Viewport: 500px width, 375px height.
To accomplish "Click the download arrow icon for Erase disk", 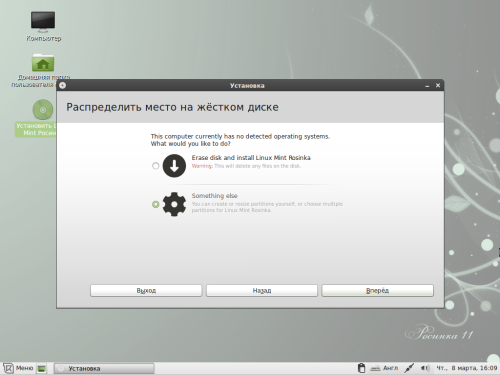I will point(174,166).
